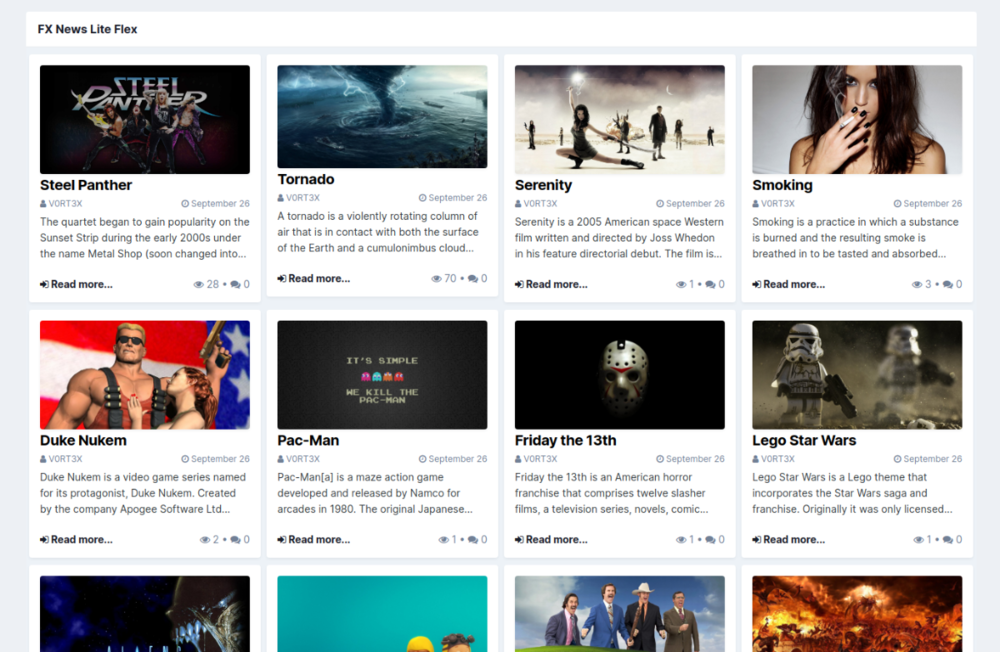The image size is (1000, 652).
Task: Click Read more on Duke Nukem card
Action: [x=76, y=540]
